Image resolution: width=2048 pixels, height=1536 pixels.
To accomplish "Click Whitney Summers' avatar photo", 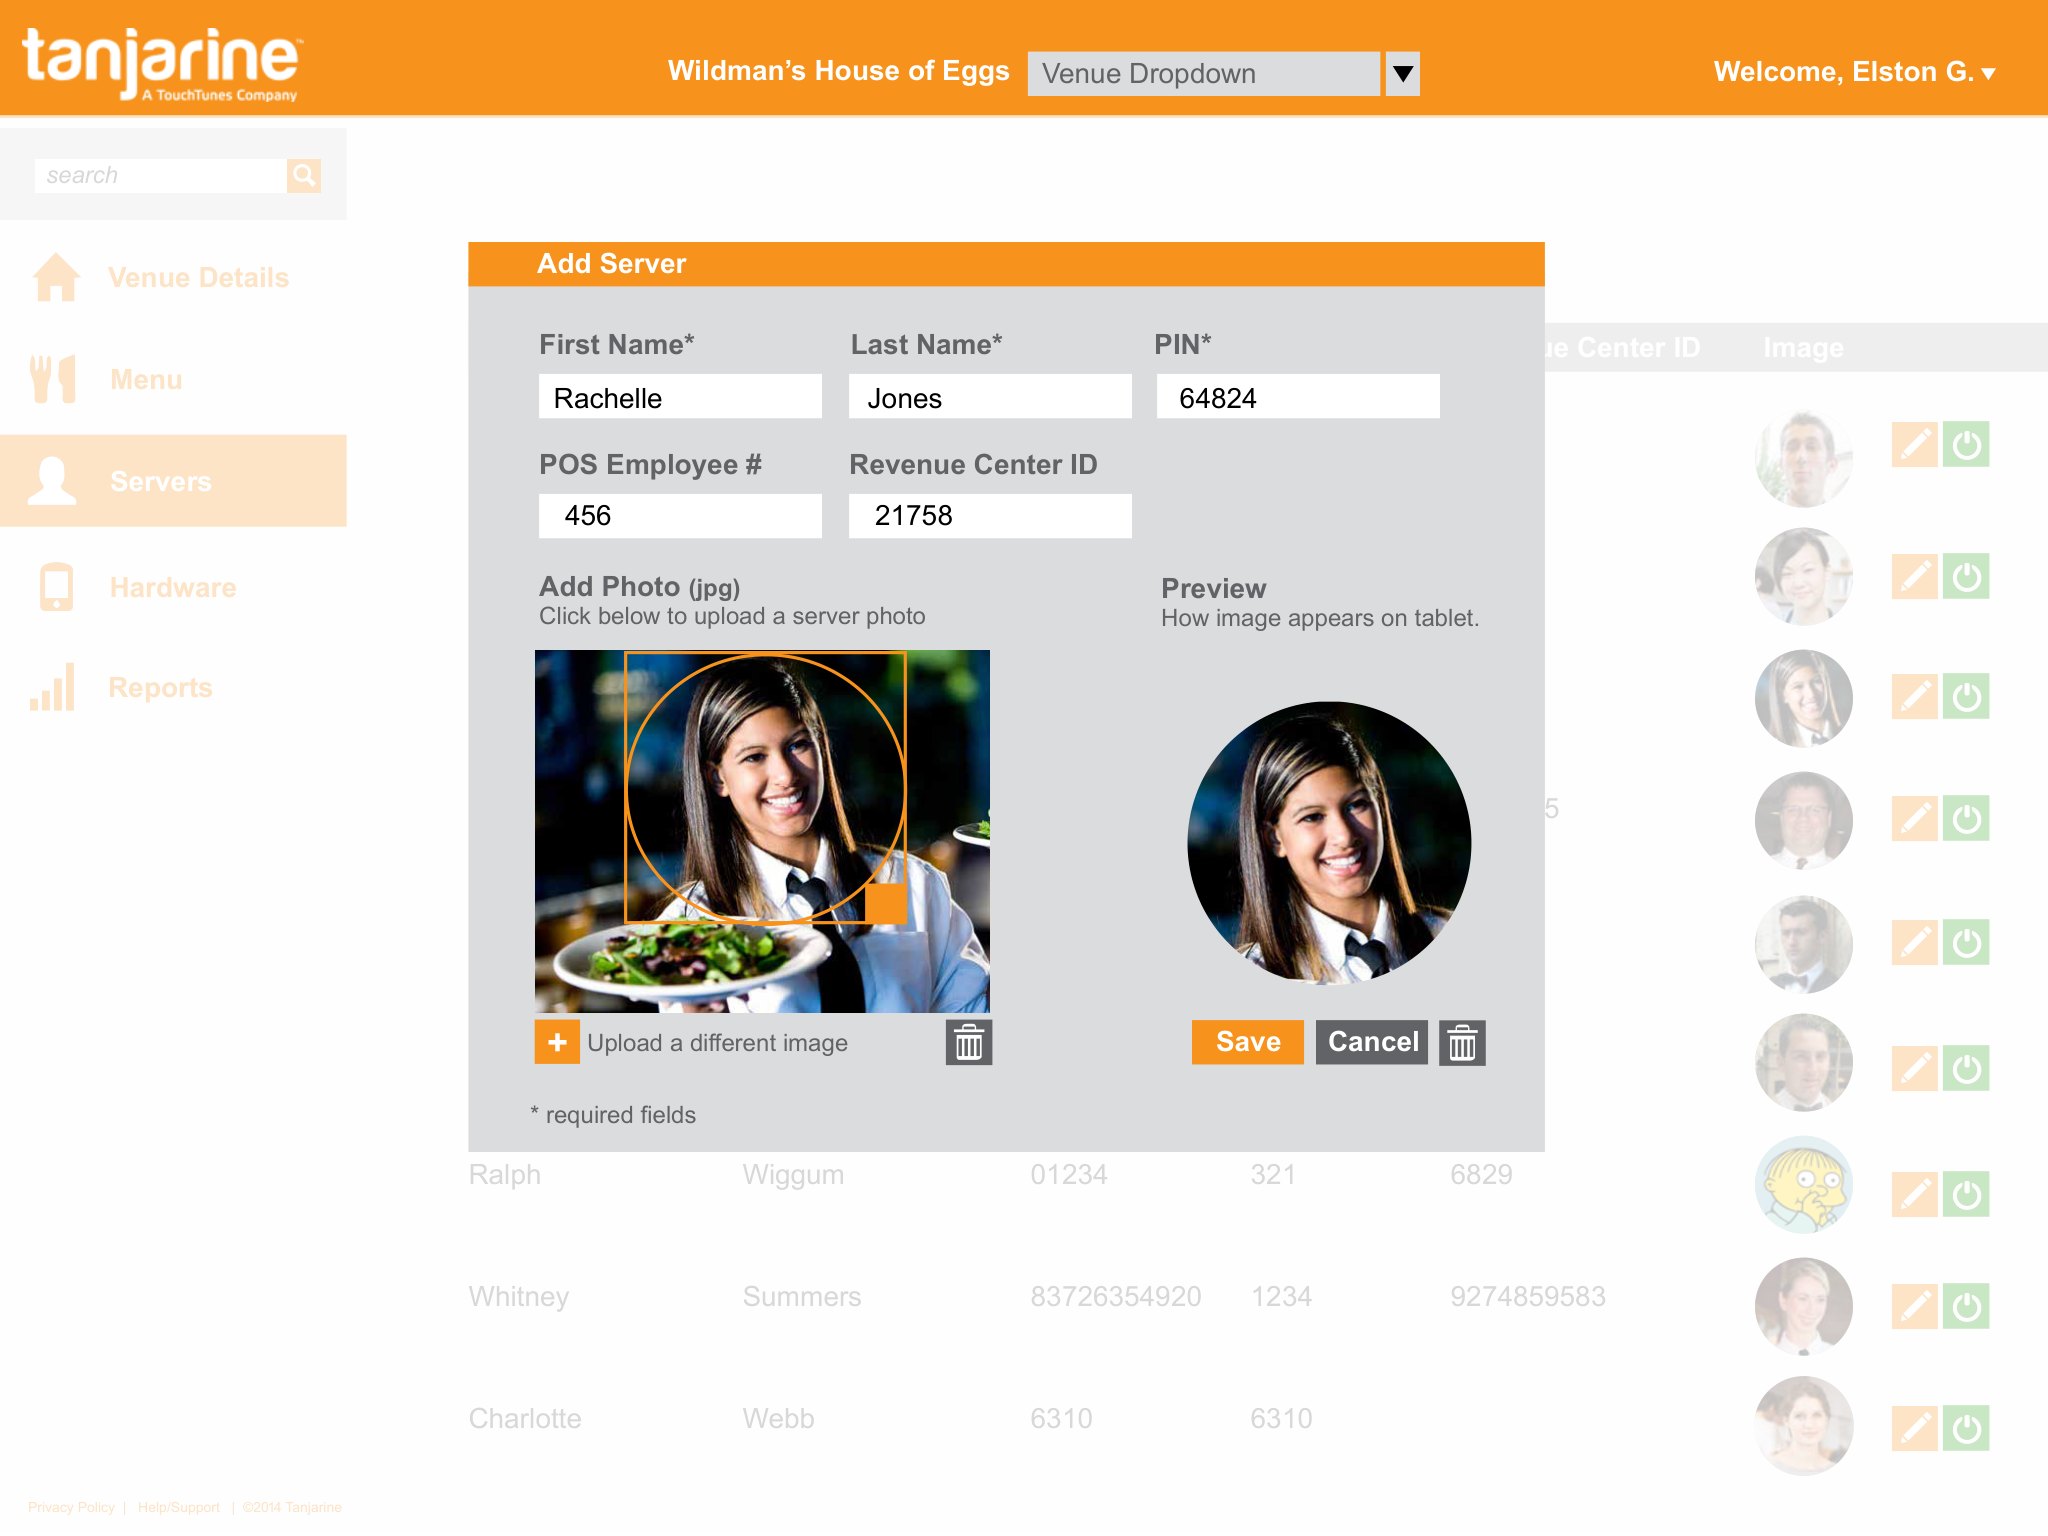I will pos(1804,1306).
